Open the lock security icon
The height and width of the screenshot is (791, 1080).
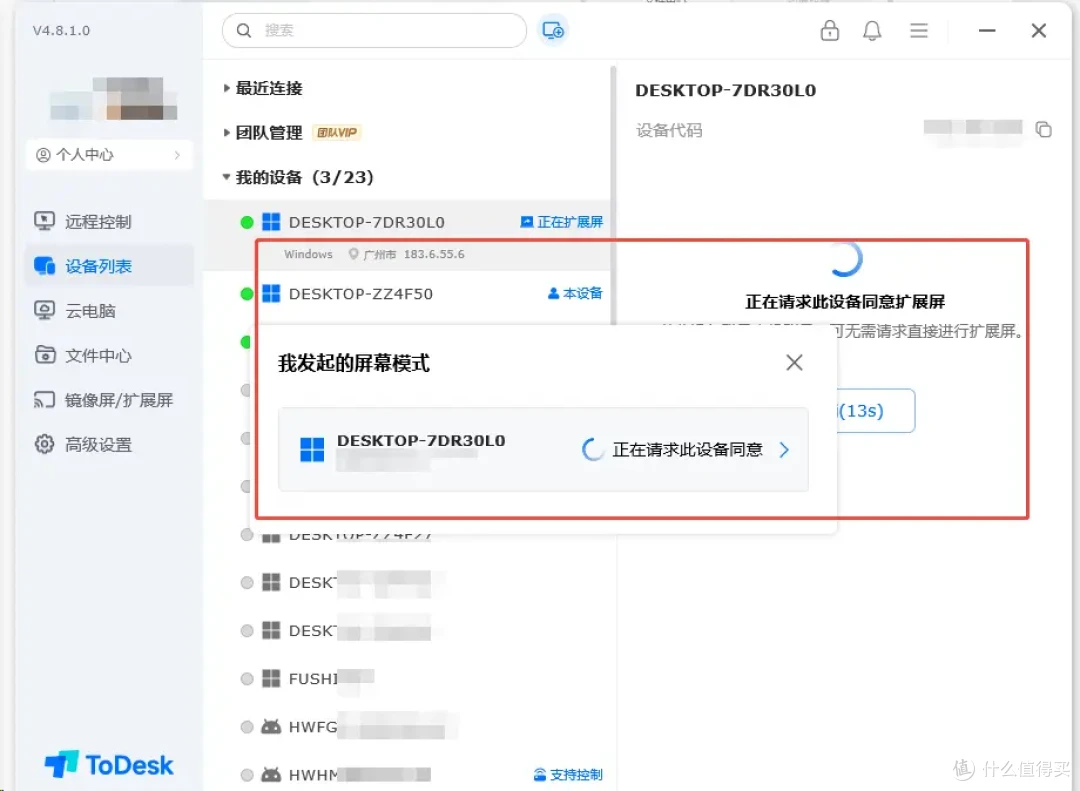[x=829, y=30]
